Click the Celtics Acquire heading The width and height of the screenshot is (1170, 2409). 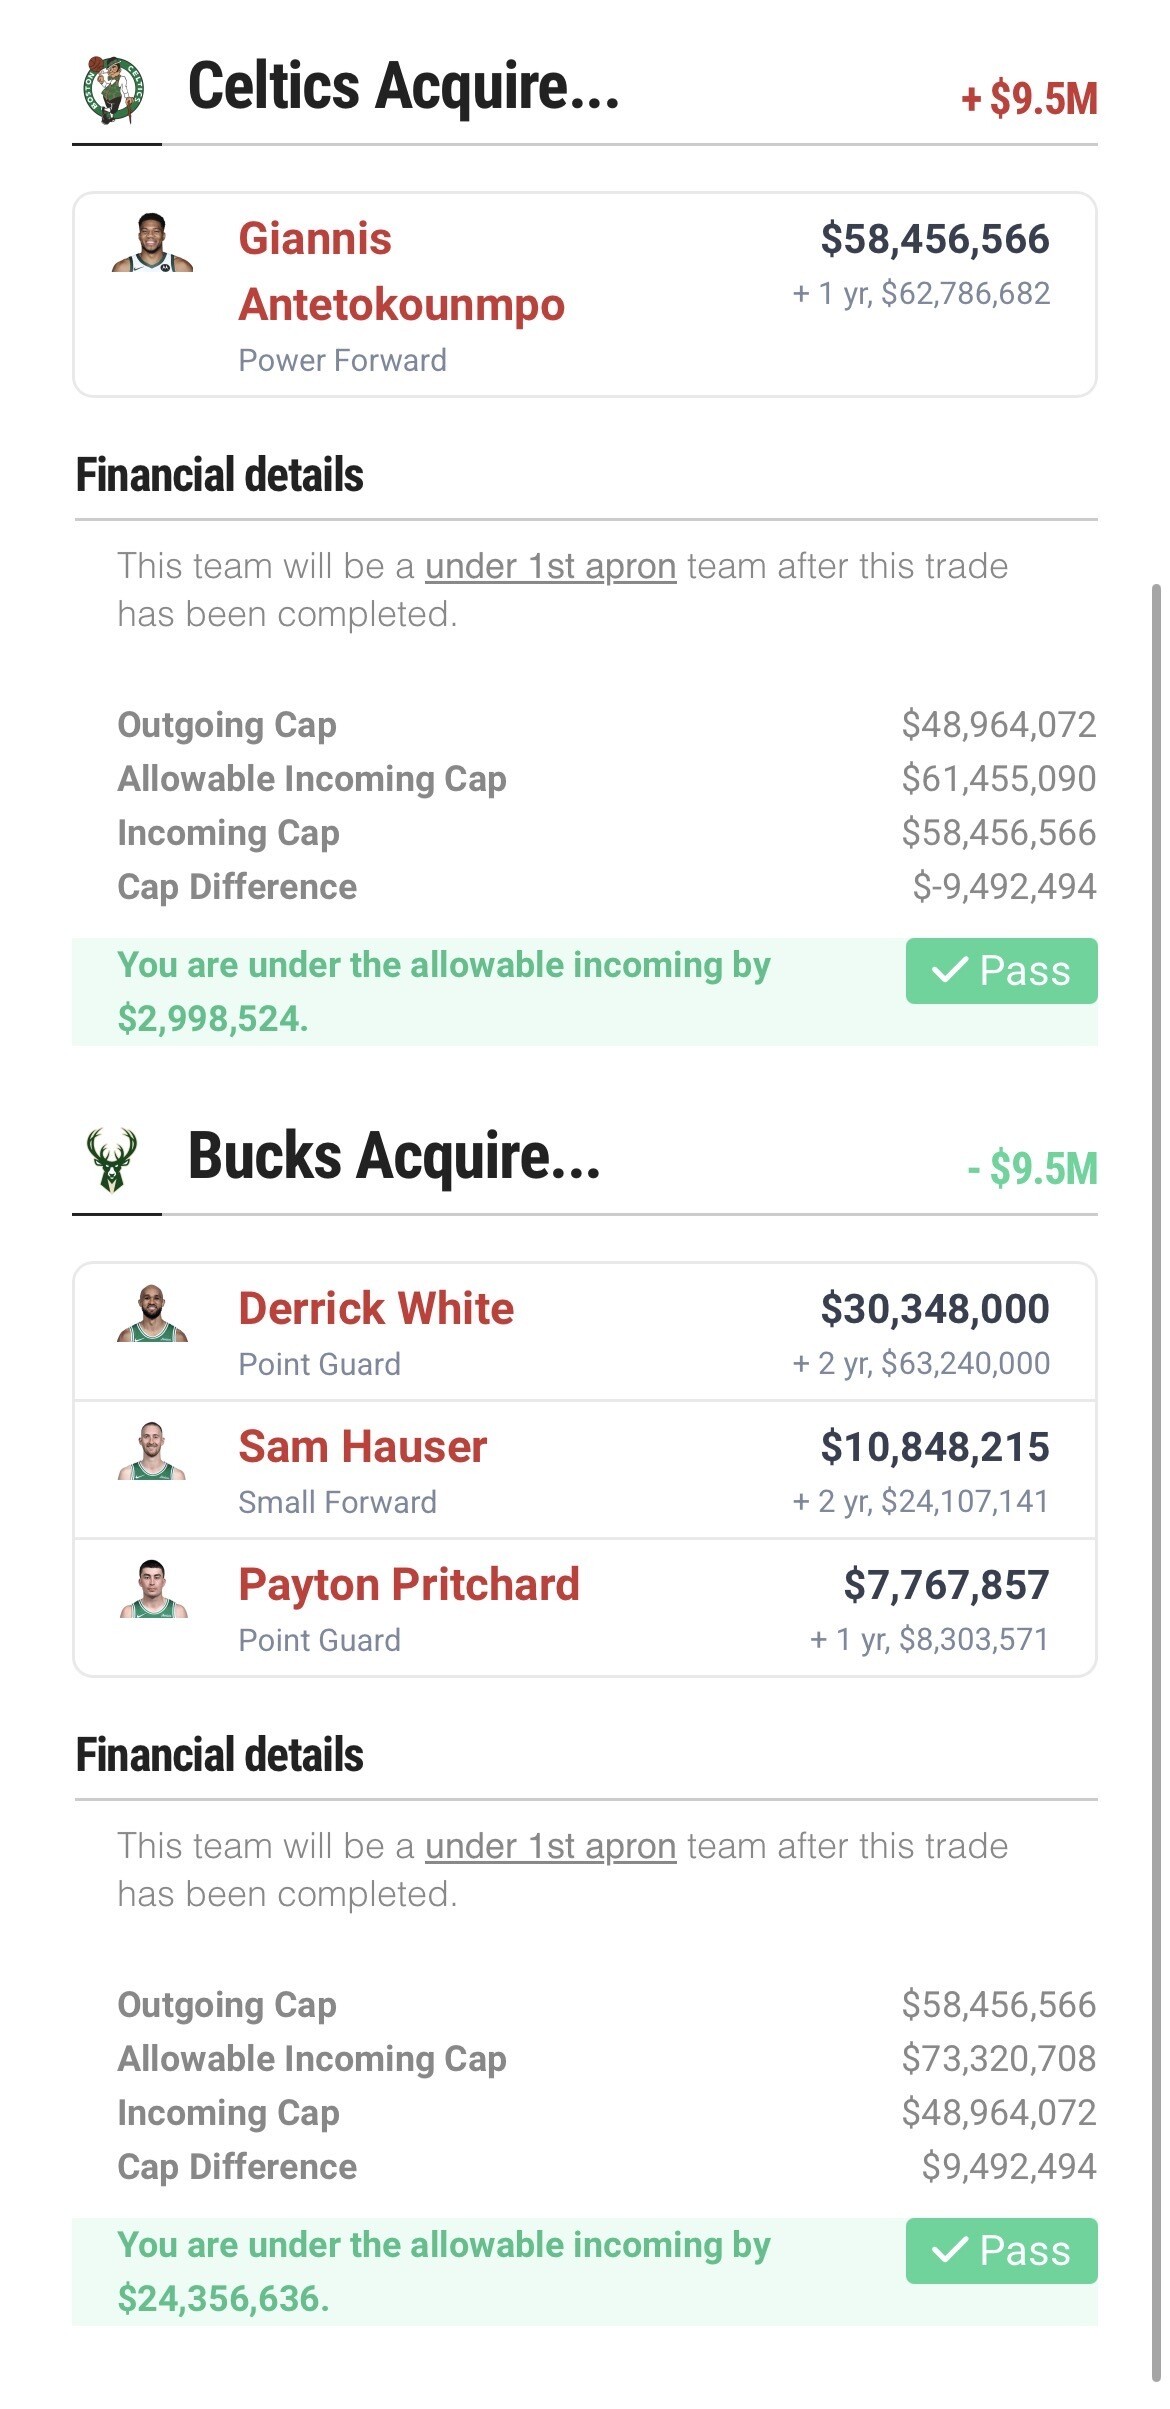click(x=404, y=86)
